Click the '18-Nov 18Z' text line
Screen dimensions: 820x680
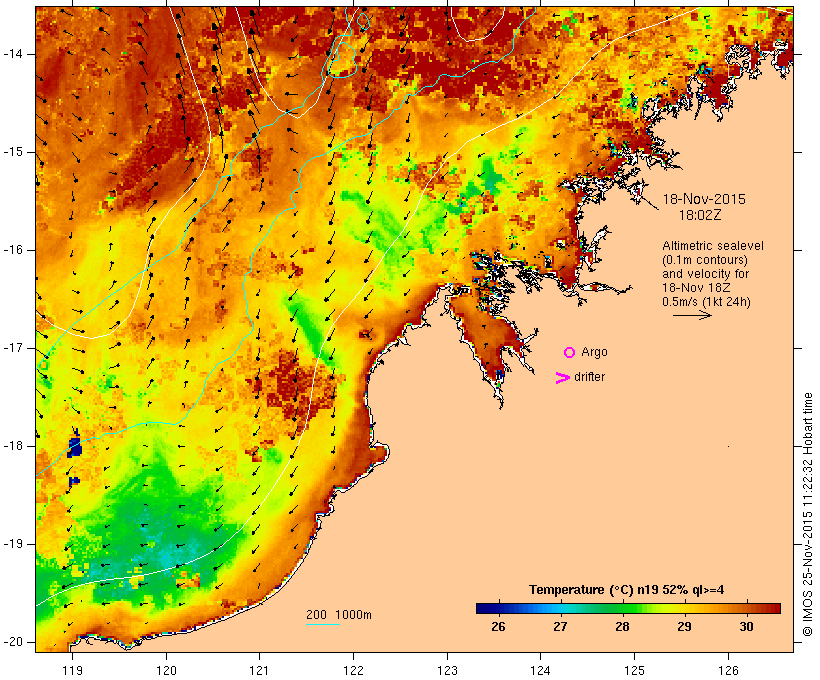[696, 288]
